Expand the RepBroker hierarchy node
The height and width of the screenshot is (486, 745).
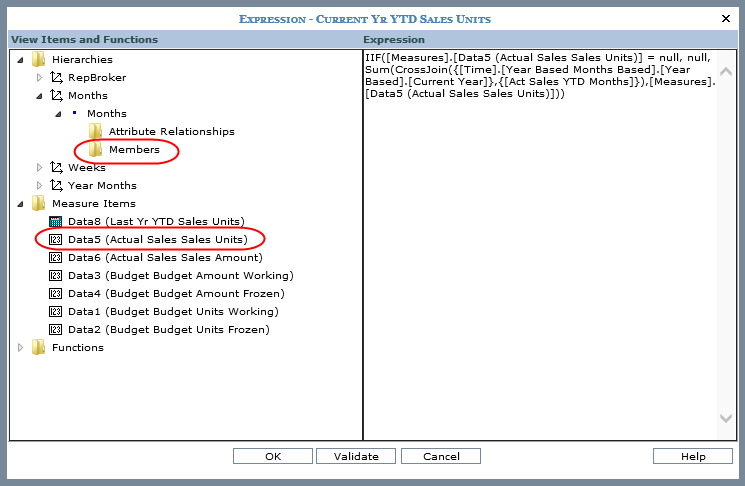coord(40,78)
